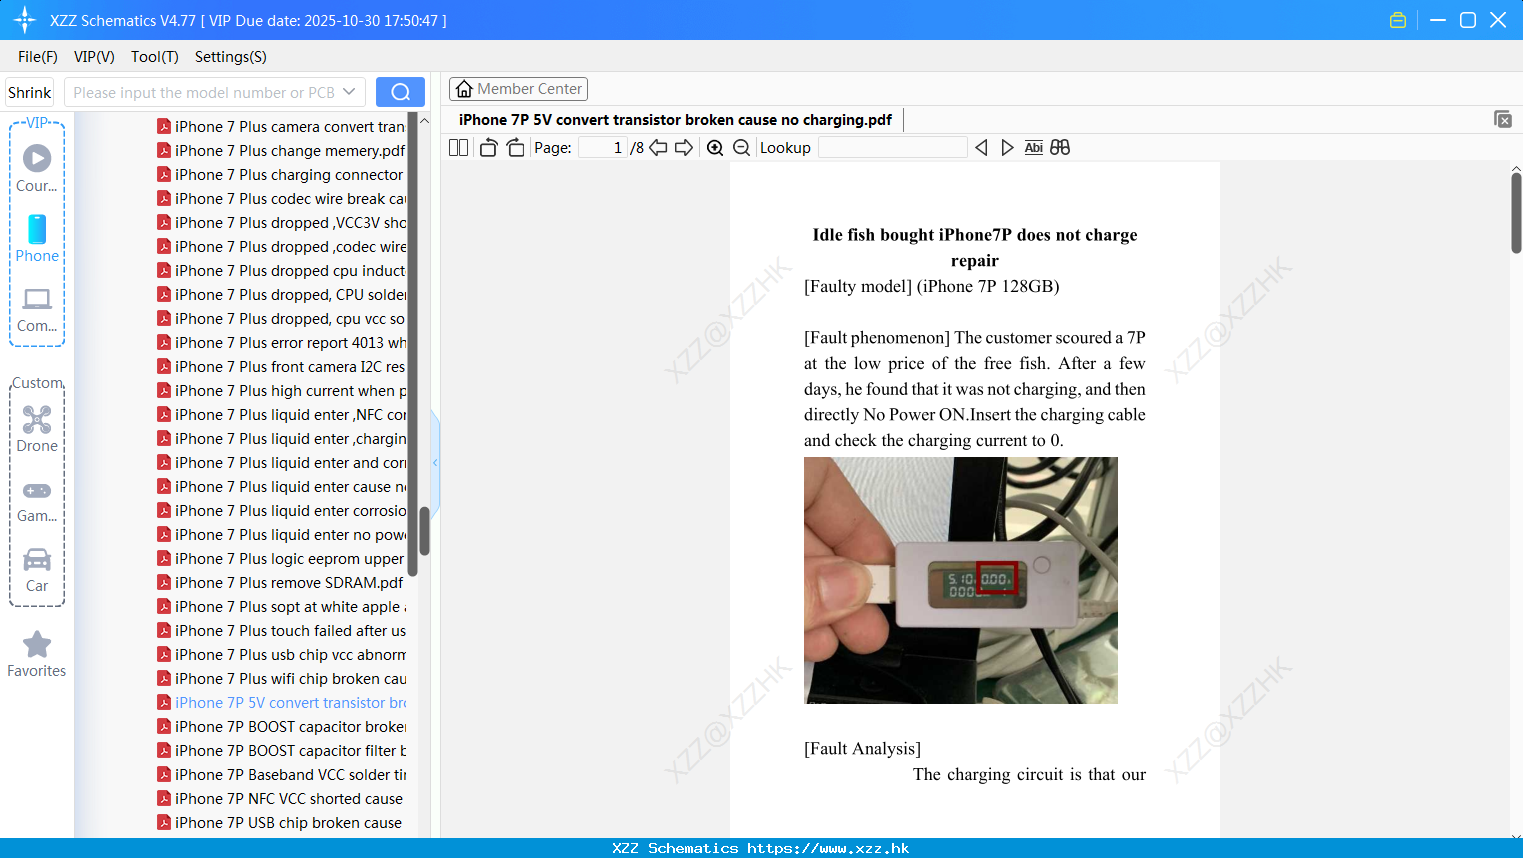The image size is (1523, 858).
Task: Click the binoculars search icon
Action: (1060, 147)
